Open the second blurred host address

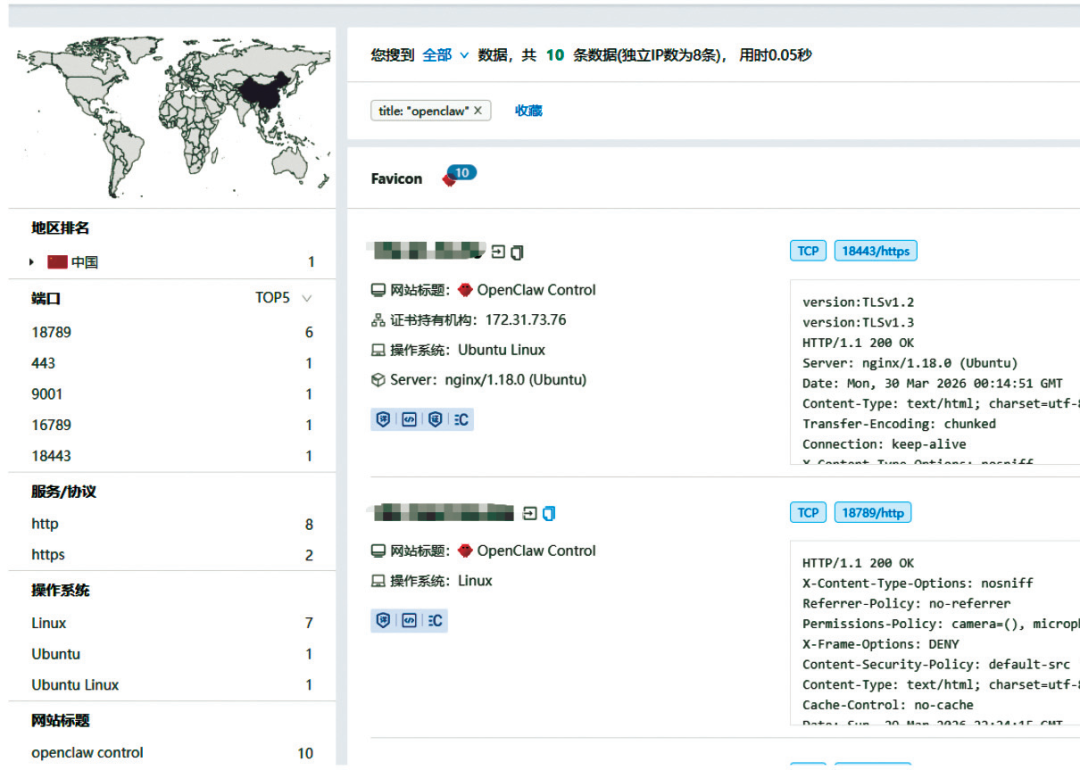tap(441, 512)
